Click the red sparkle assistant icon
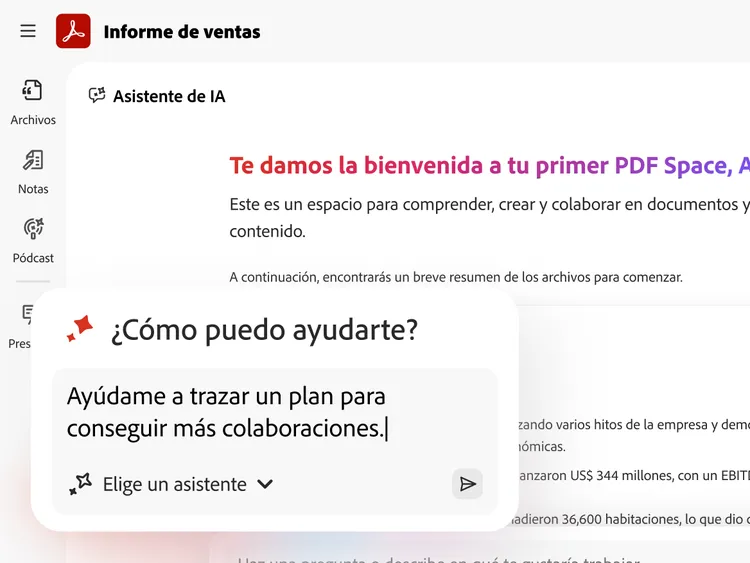 click(80, 328)
